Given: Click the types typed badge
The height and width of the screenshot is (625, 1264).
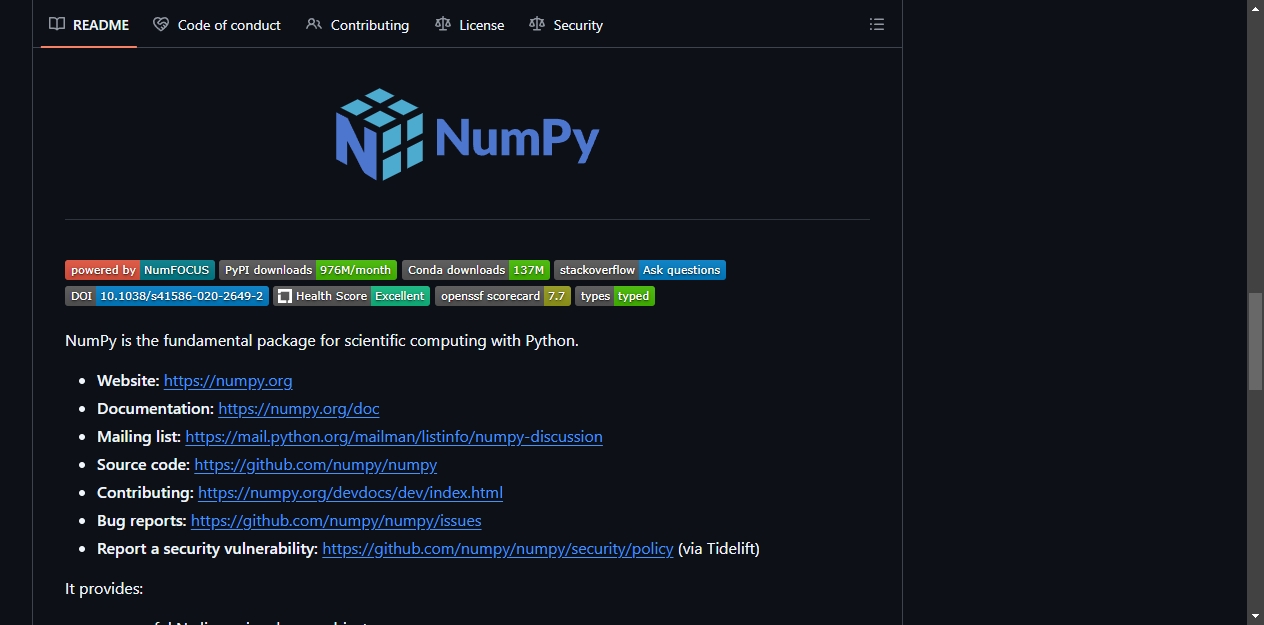Looking at the screenshot, I should click(615, 296).
